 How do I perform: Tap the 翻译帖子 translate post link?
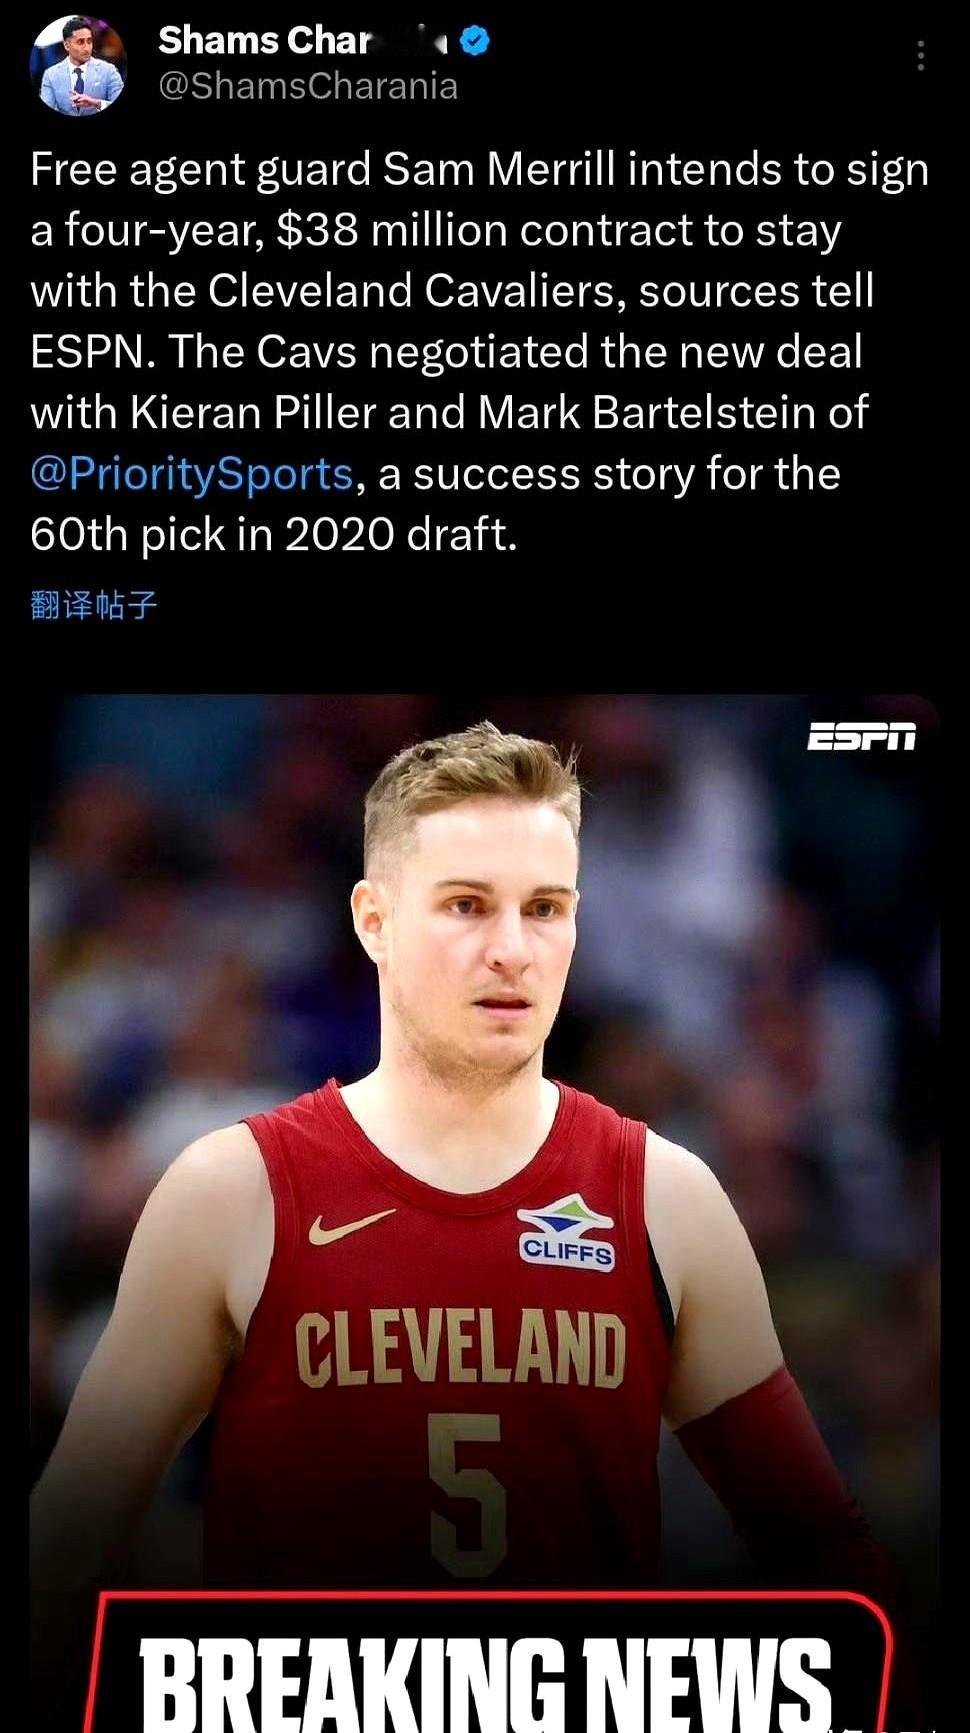click(x=94, y=605)
